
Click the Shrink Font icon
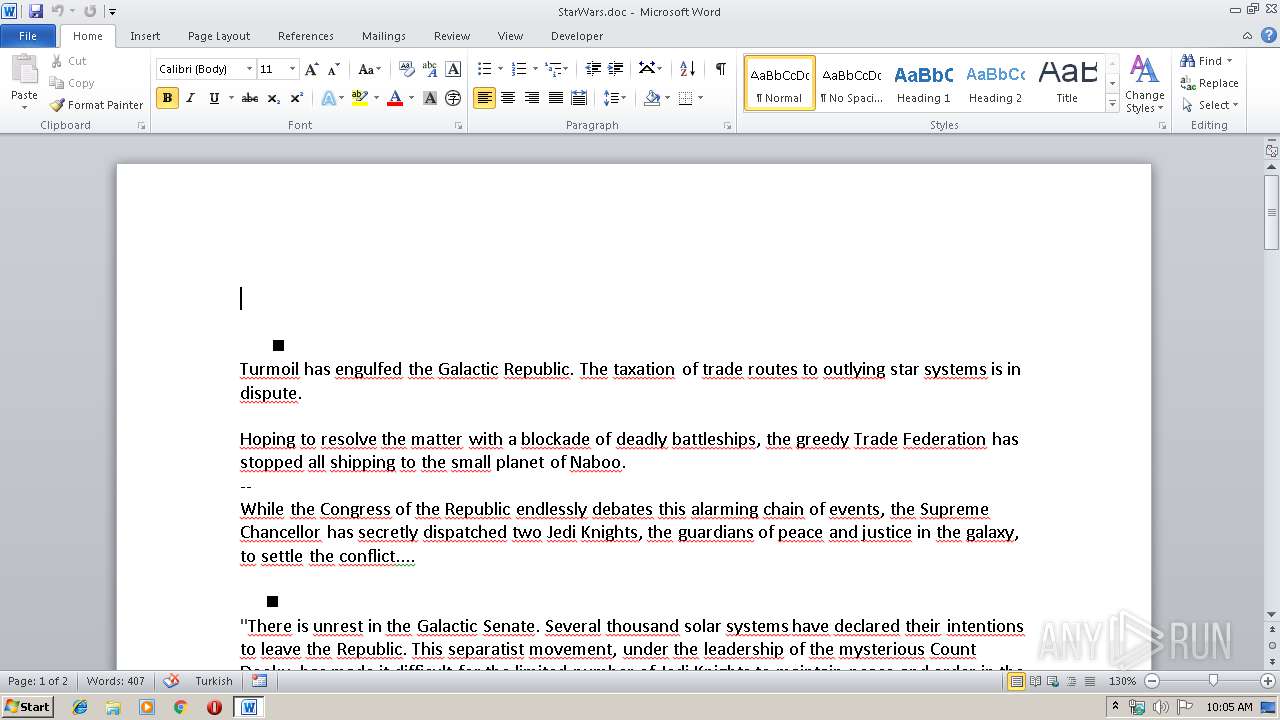click(x=334, y=69)
